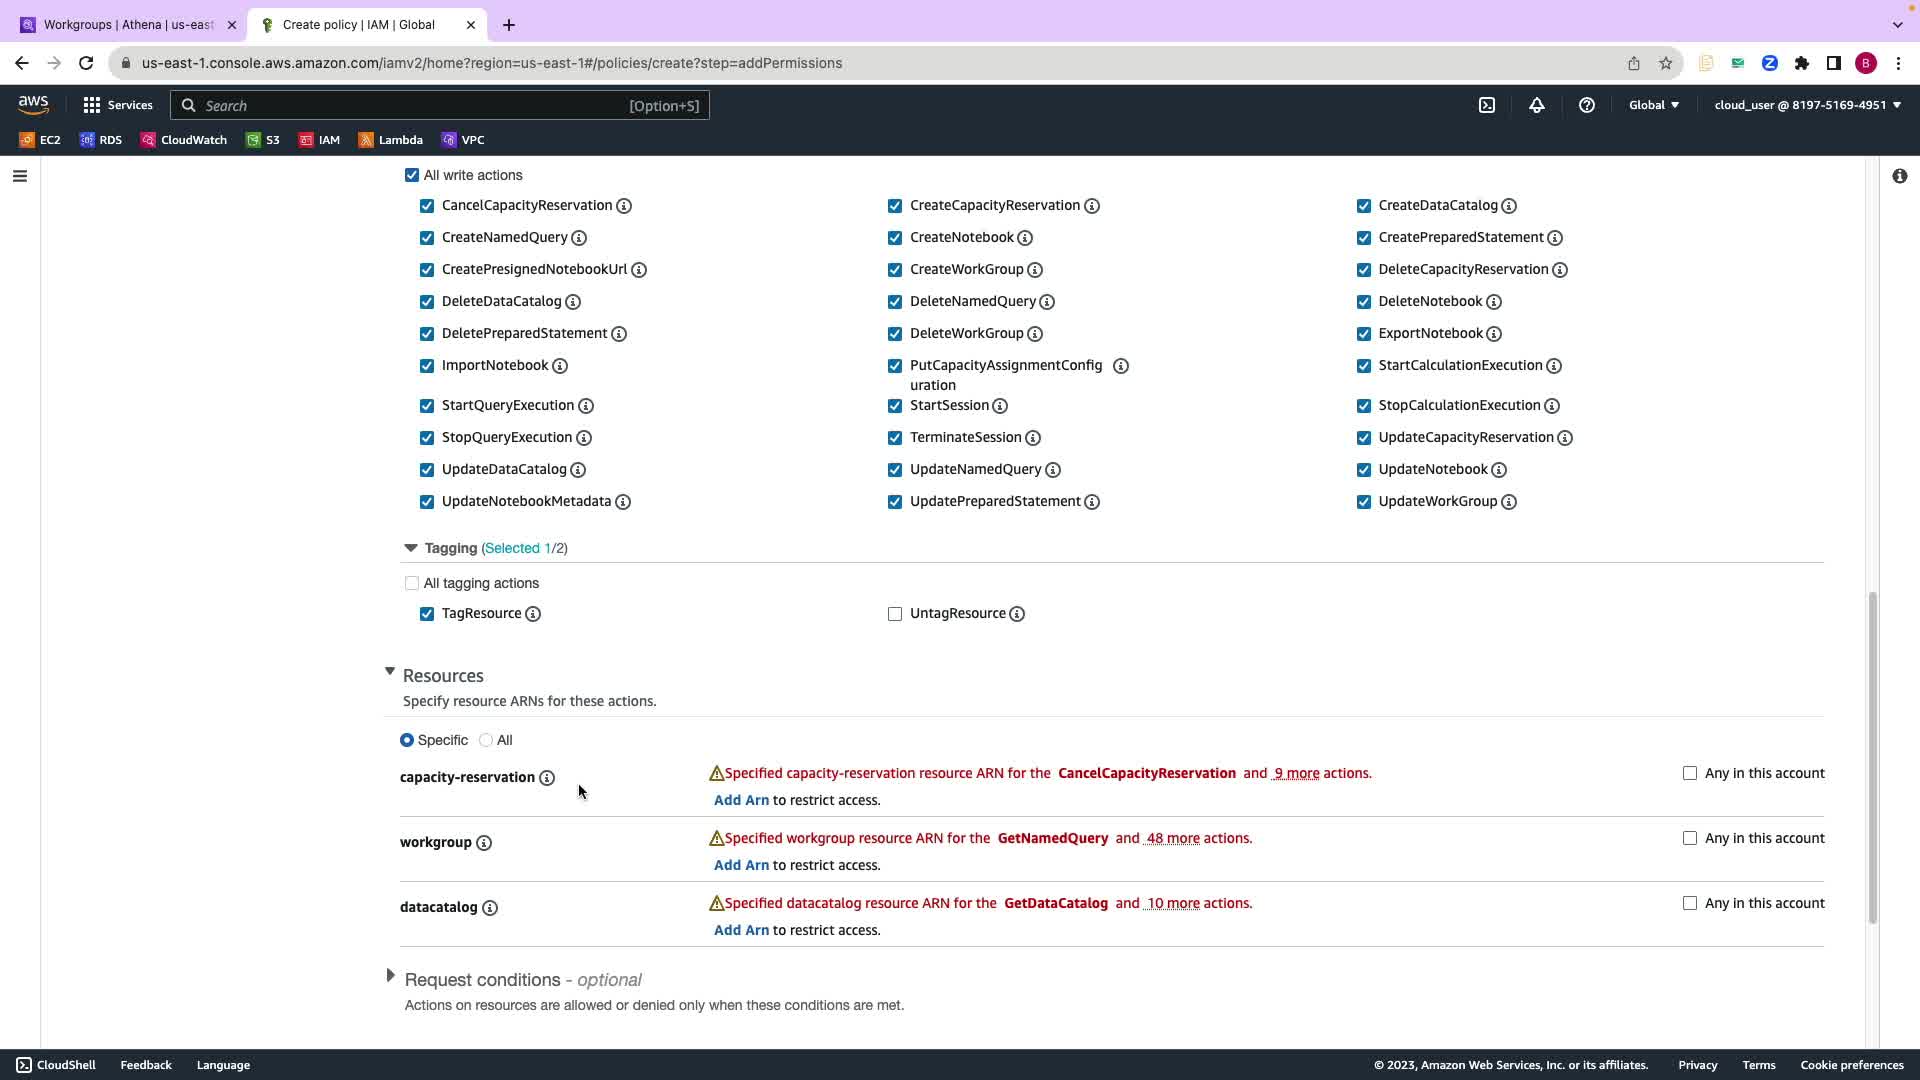Open the Global region dropdown

(x=1653, y=105)
